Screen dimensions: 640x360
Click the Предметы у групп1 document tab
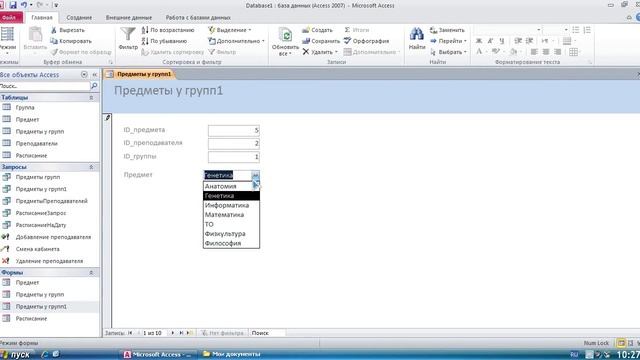pyautogui.click(x=140, y=74)
